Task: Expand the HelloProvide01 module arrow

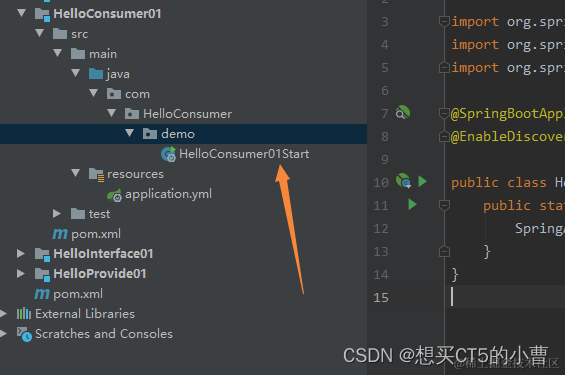Action: click(21, 273)
